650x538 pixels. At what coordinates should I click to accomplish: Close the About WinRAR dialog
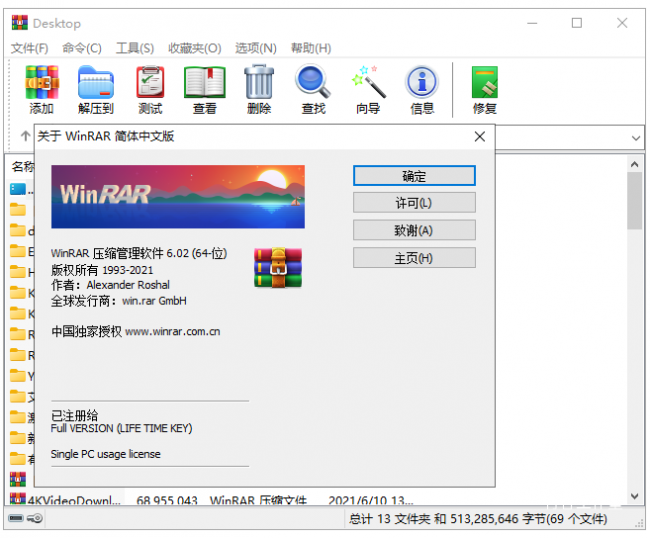480,136
